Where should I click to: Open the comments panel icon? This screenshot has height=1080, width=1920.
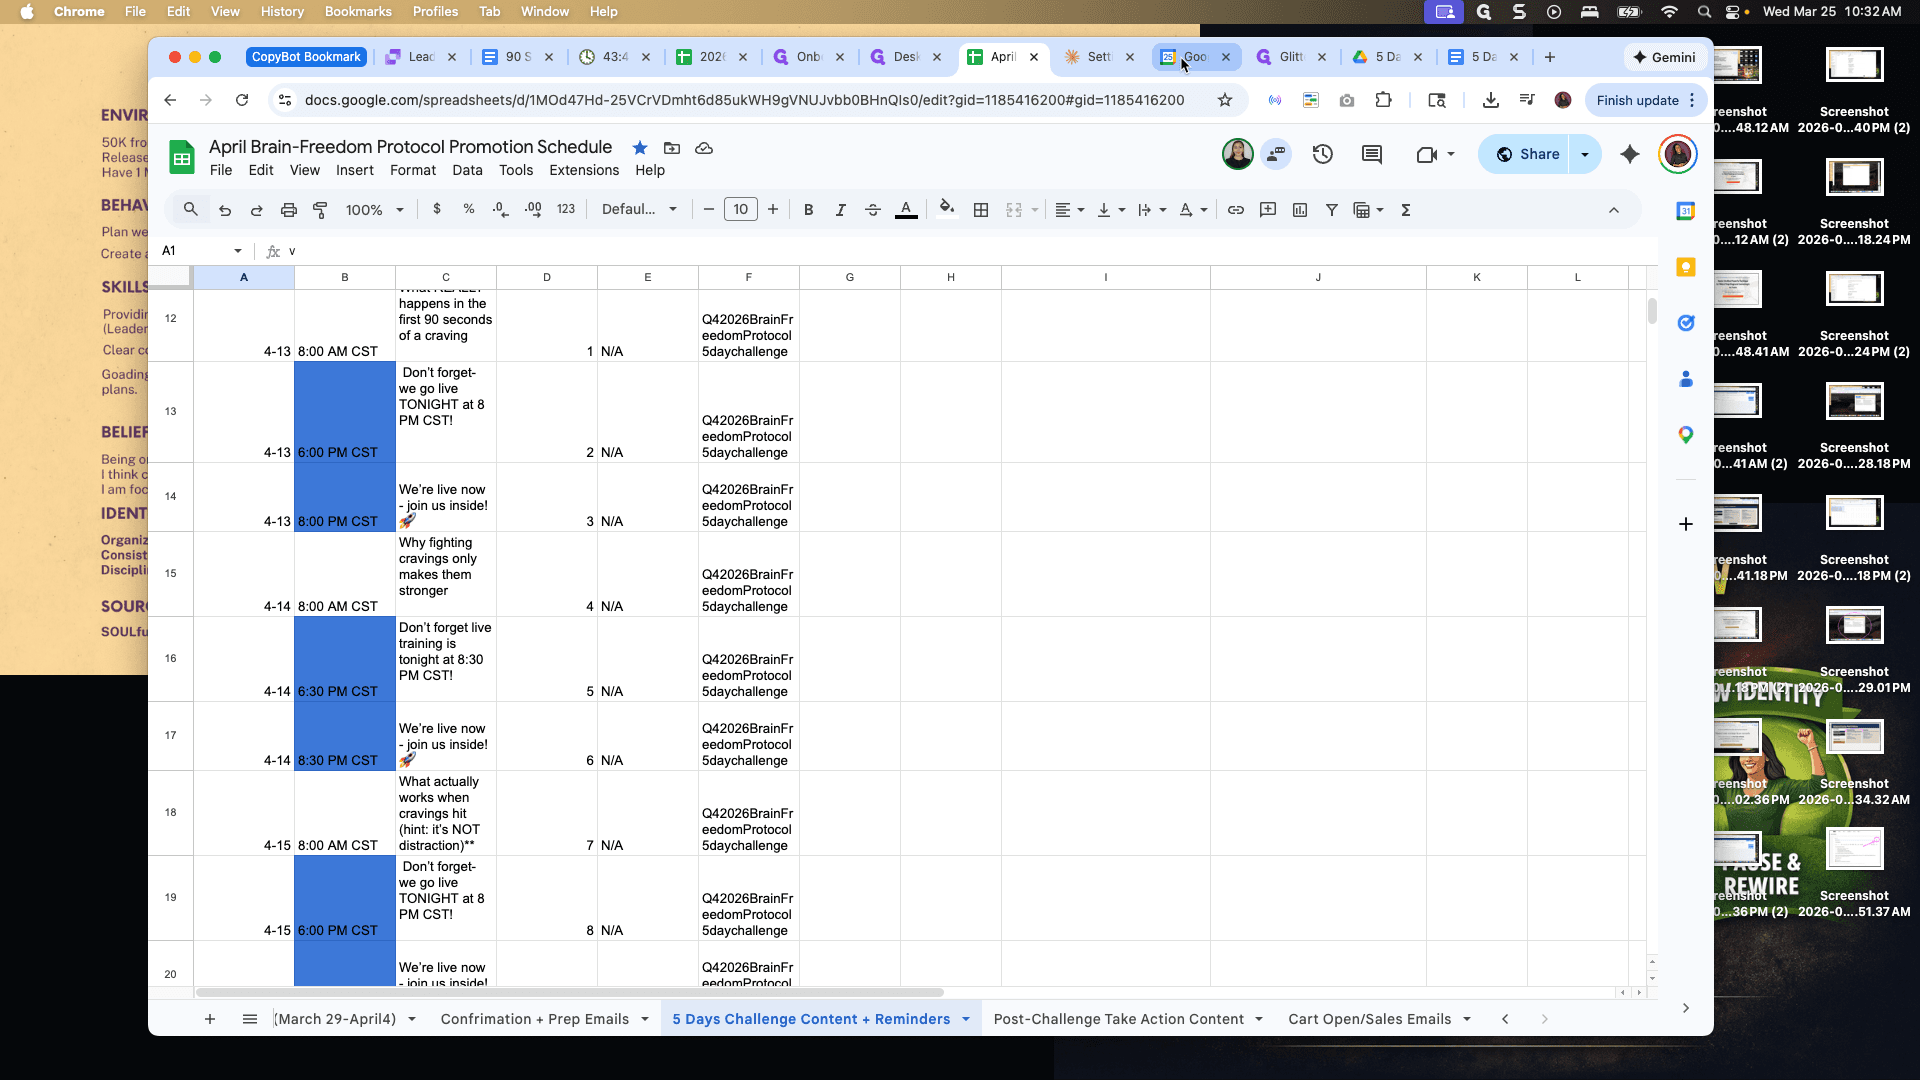coord(1372,154)
